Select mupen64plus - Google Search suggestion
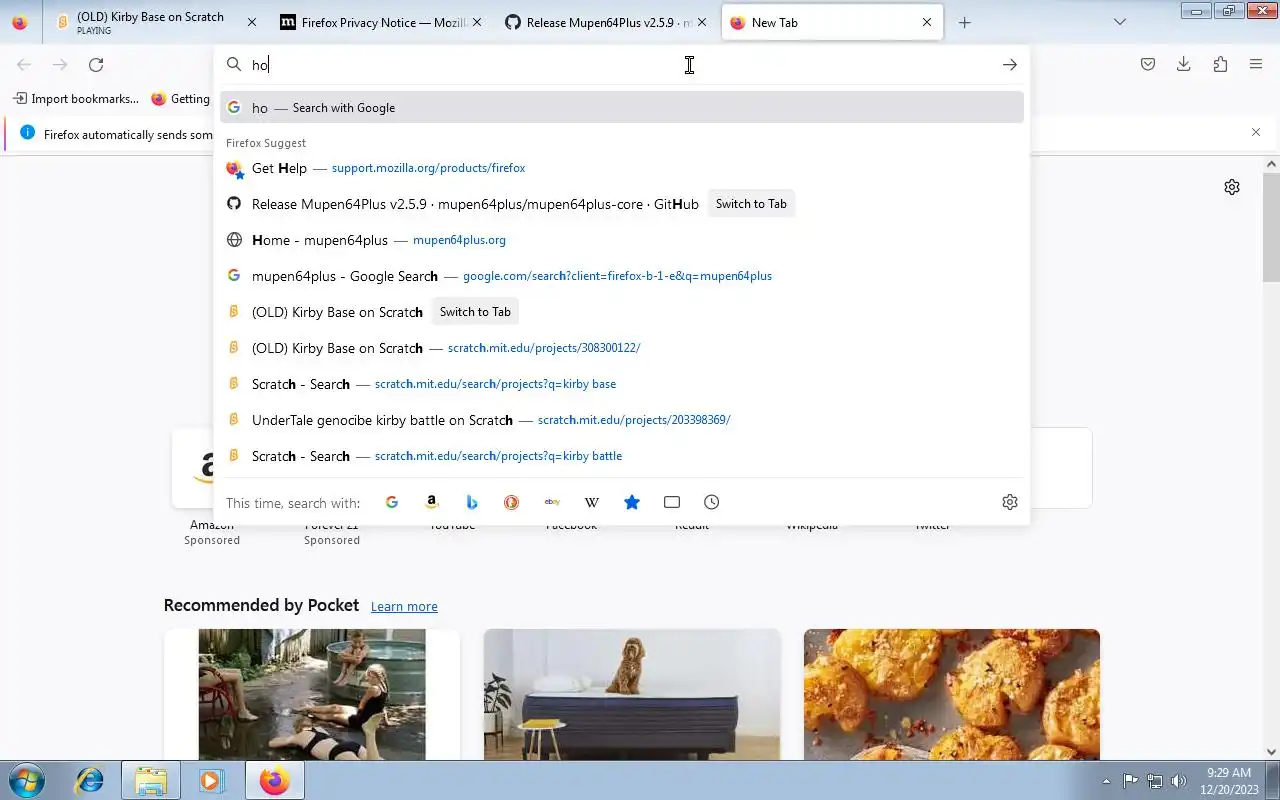Image resolution: width=1280 pixels, height=800 pixels. 622,276
